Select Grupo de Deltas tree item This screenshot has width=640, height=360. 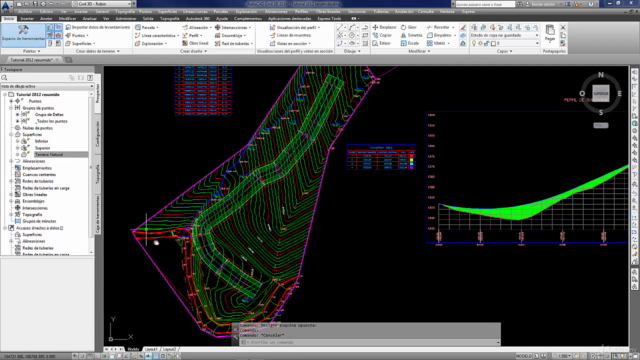click(49, 115)
